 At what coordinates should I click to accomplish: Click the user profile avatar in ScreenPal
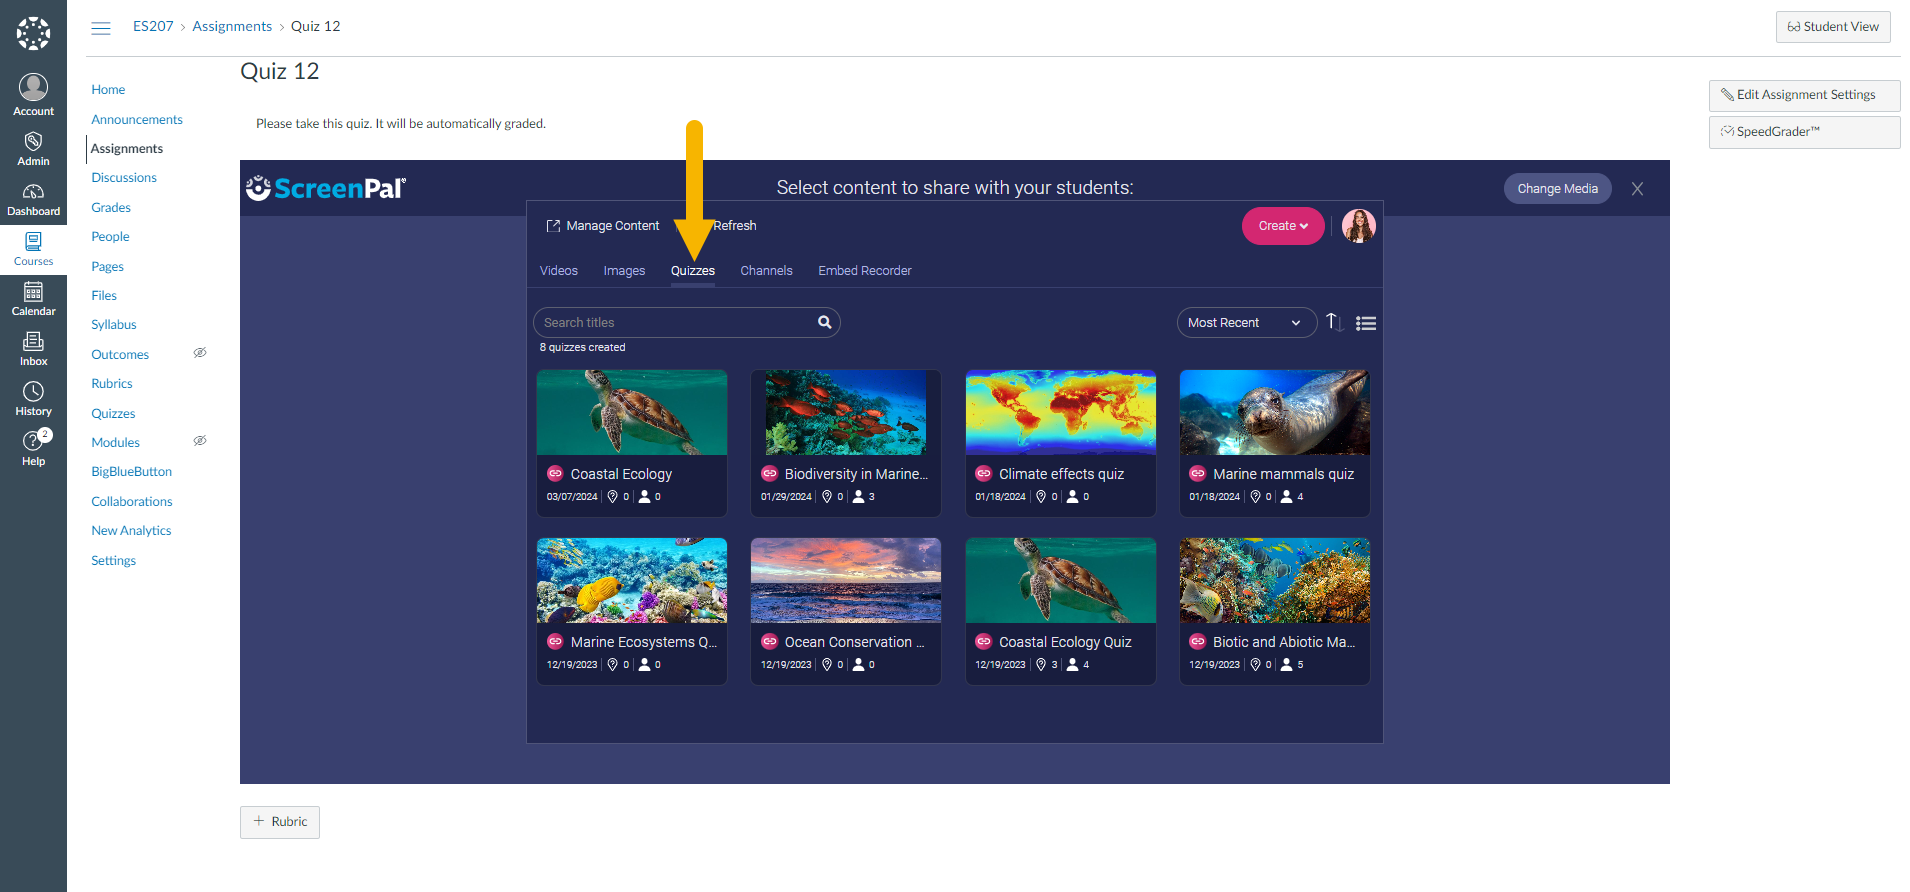tap(1359, 226)
